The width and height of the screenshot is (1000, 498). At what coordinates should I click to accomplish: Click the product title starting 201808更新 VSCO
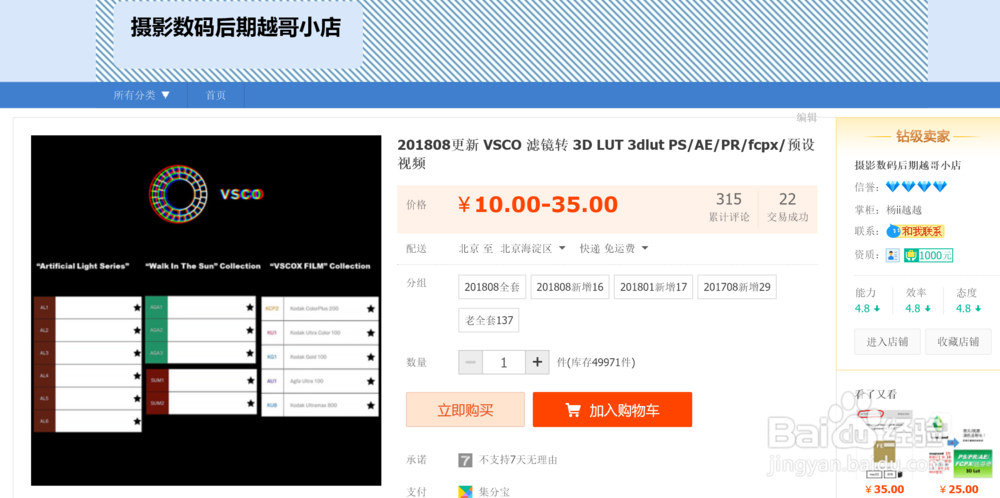coord(606,154)
